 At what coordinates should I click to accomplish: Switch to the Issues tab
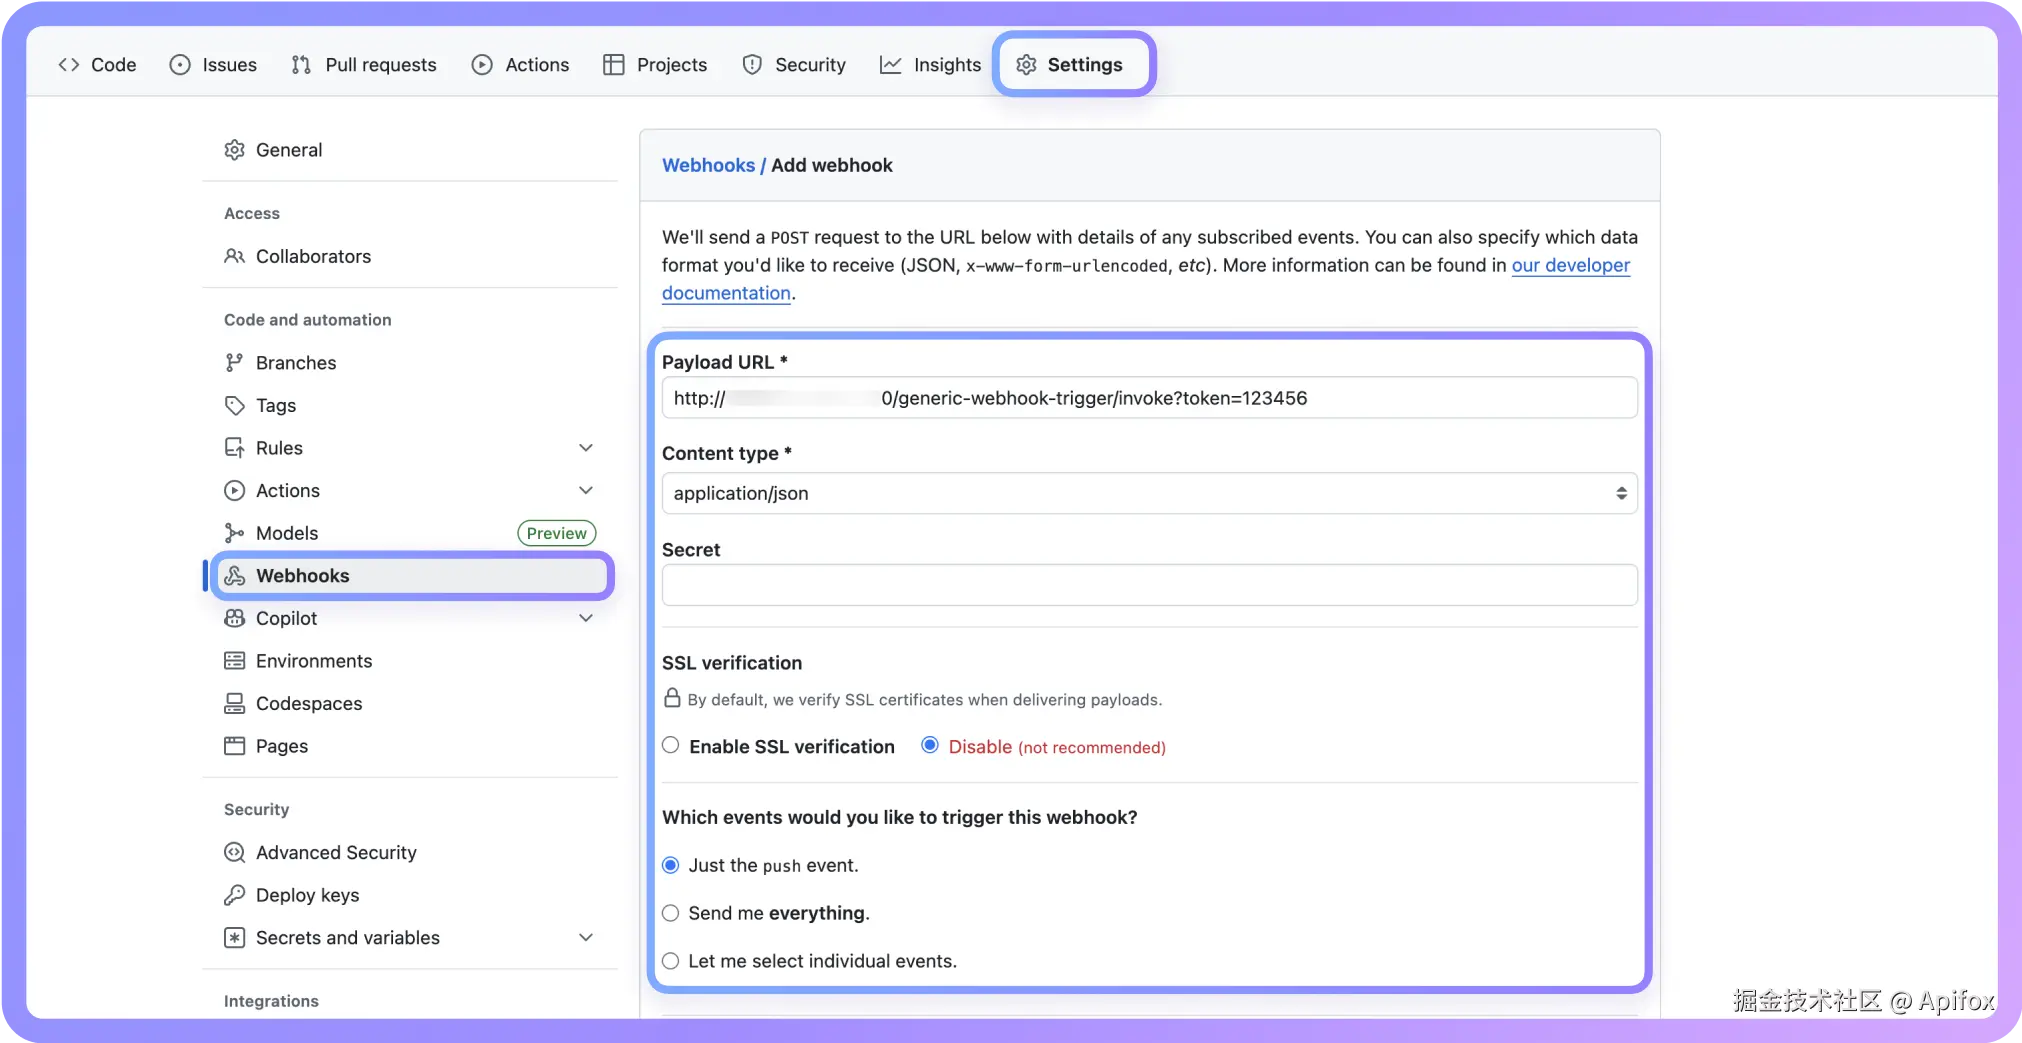tap(213, 65)
